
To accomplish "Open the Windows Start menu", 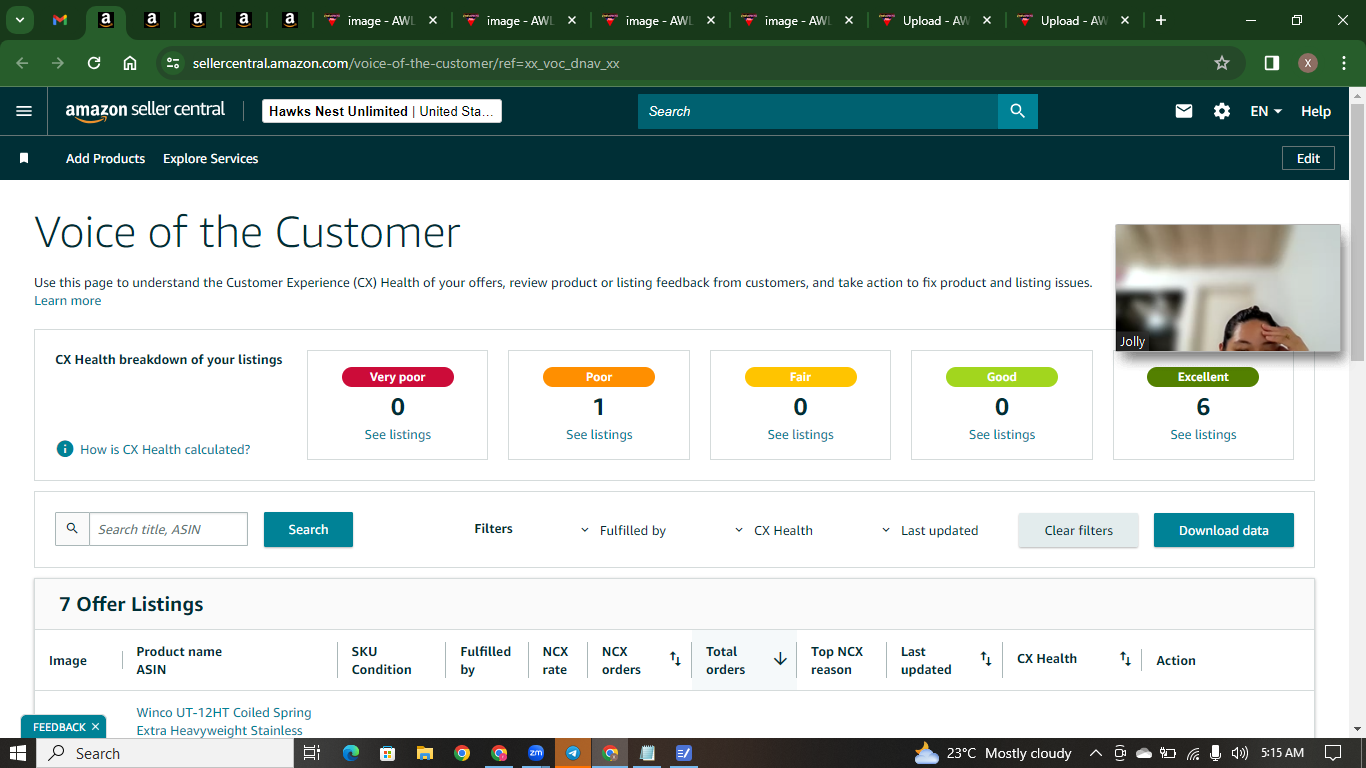I will click(18, 753).
